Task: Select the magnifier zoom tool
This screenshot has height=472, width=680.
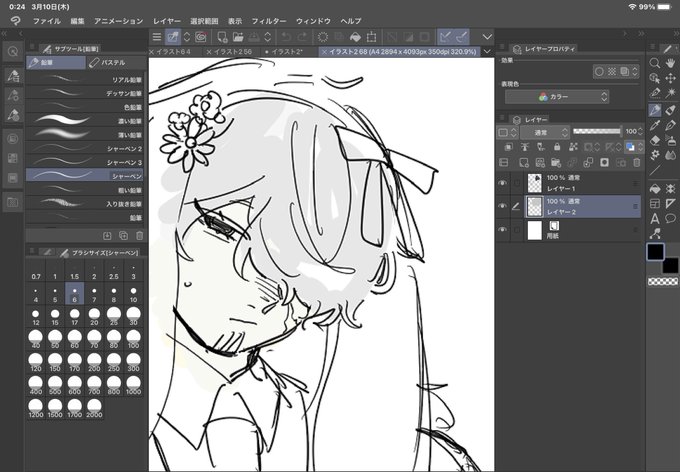Action: click(654, 63)
